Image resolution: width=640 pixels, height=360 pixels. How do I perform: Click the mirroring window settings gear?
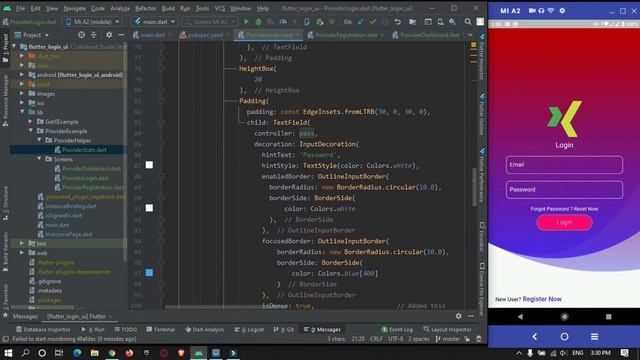pyautogui.click(x=562, y=11)
